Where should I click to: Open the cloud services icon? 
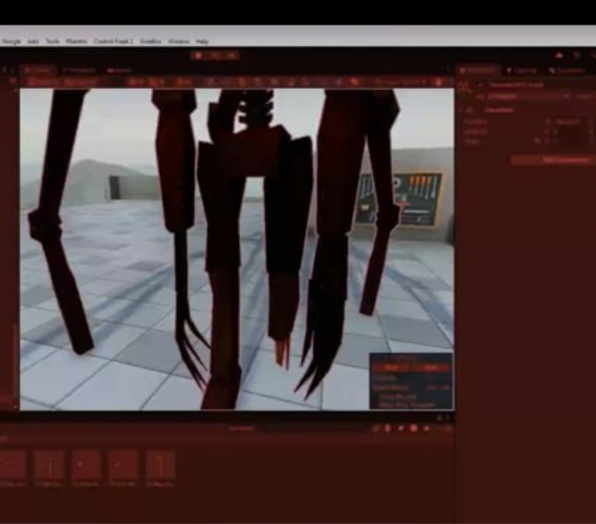[x=560, y=56]
